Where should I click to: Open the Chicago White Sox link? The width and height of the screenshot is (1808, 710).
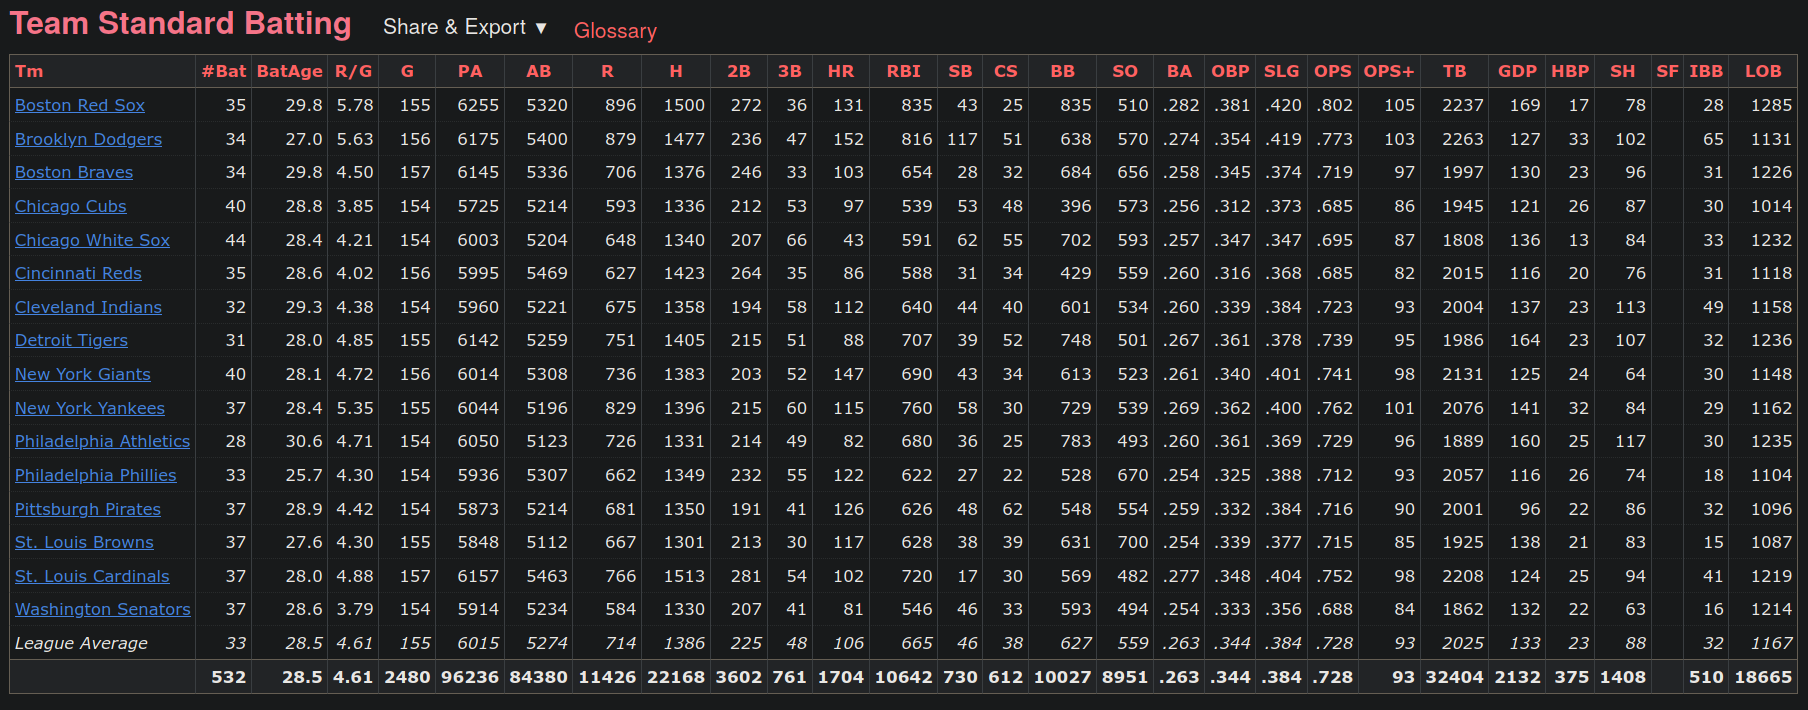point(92,240)
